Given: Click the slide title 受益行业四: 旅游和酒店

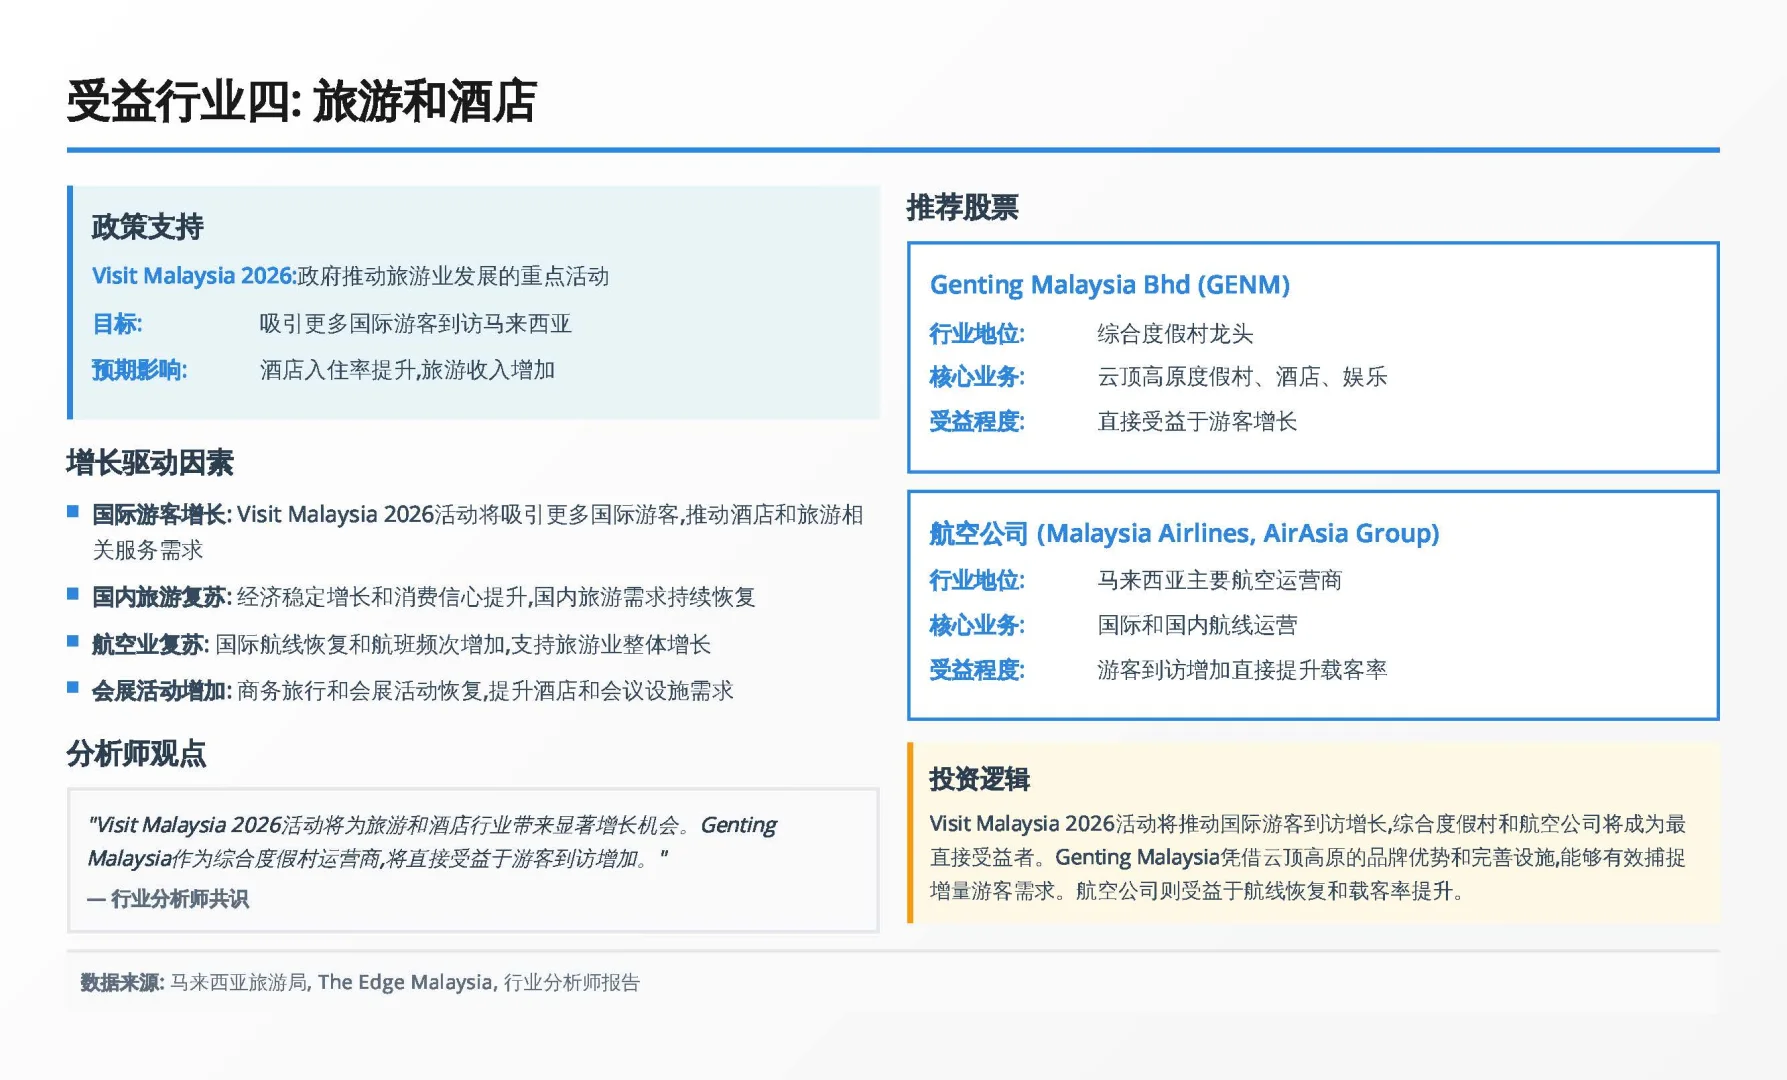Looking at the screenshot, I should (x=301, y=101).
